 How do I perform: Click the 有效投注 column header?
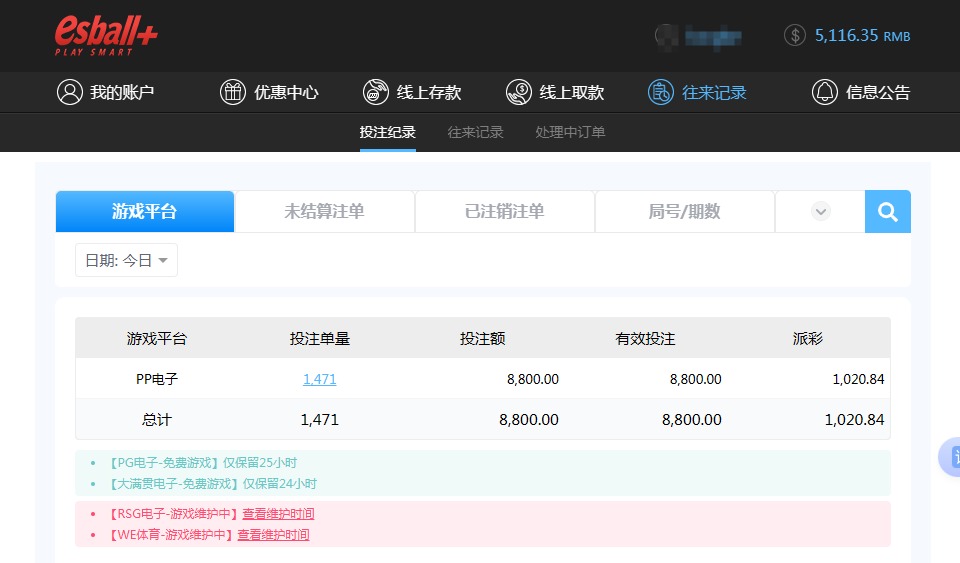point(645,338)
